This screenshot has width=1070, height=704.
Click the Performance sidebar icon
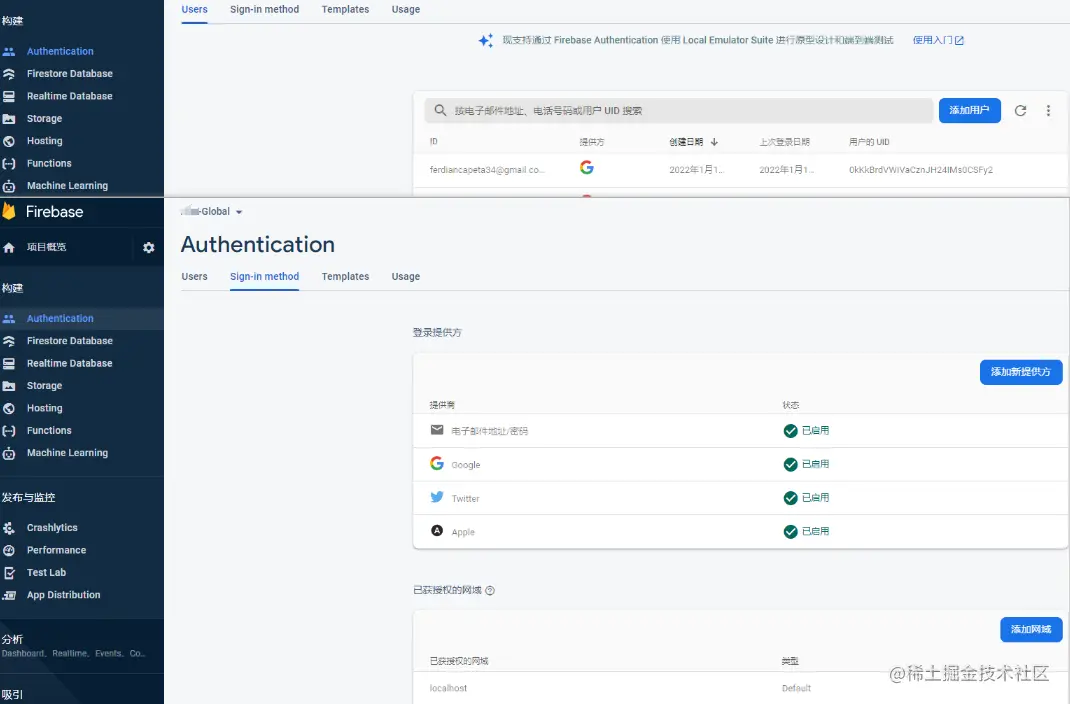click(9, 551)
